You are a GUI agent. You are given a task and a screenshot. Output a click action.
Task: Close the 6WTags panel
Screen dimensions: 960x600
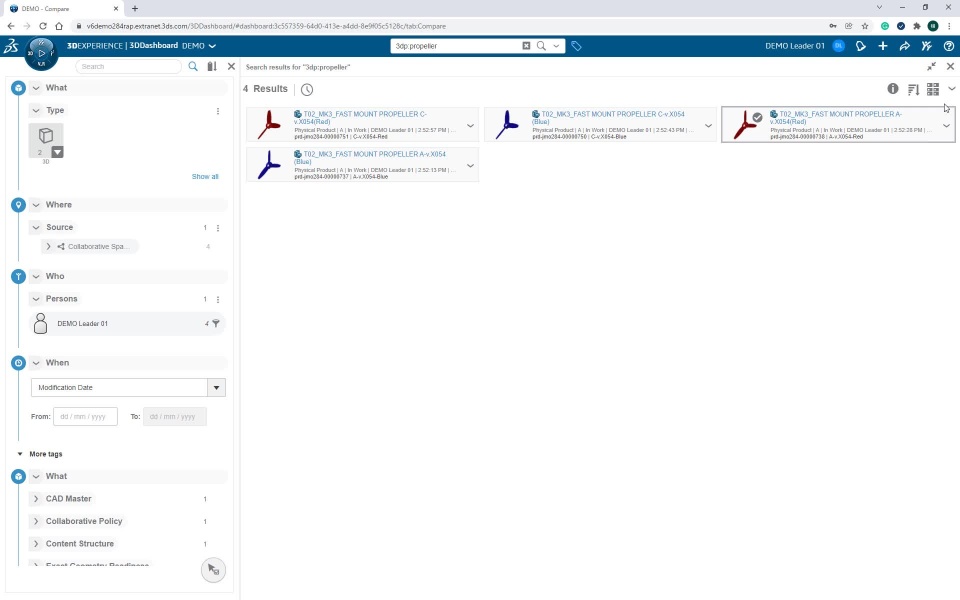(231, 66)
